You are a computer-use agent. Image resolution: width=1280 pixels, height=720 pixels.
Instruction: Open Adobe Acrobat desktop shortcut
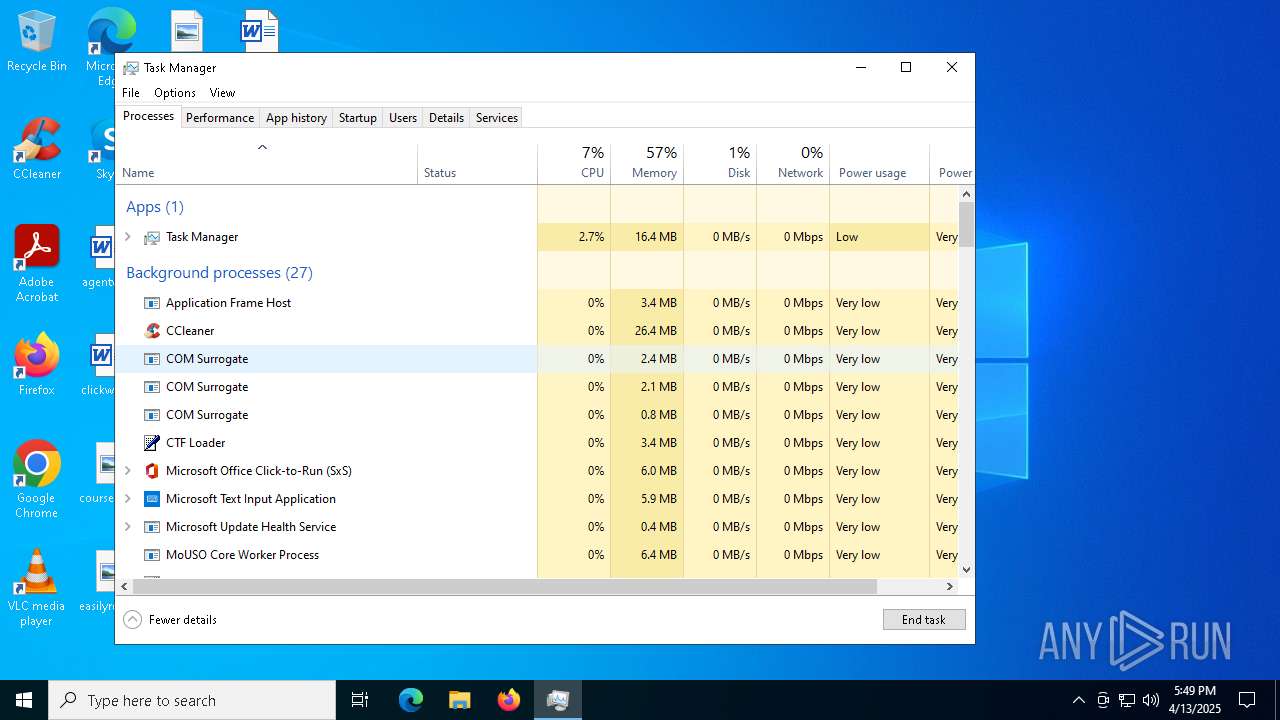pyautogui.click(x=37, y=264)
